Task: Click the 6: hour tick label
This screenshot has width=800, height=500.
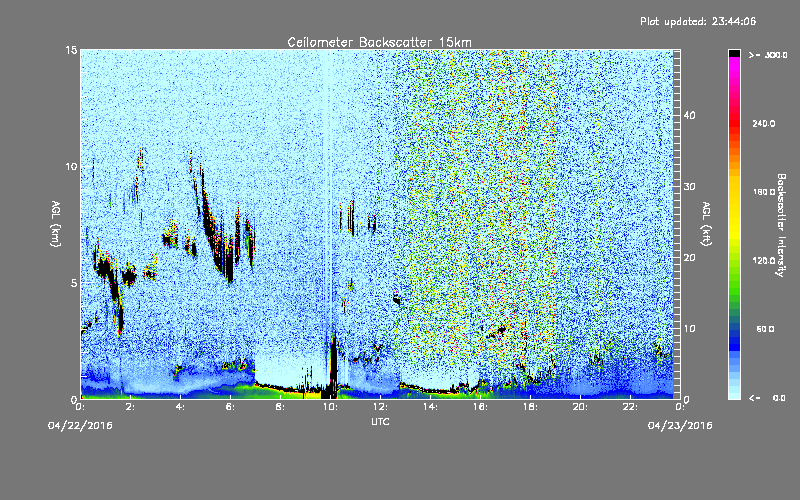Action: [x=231, y=407]
